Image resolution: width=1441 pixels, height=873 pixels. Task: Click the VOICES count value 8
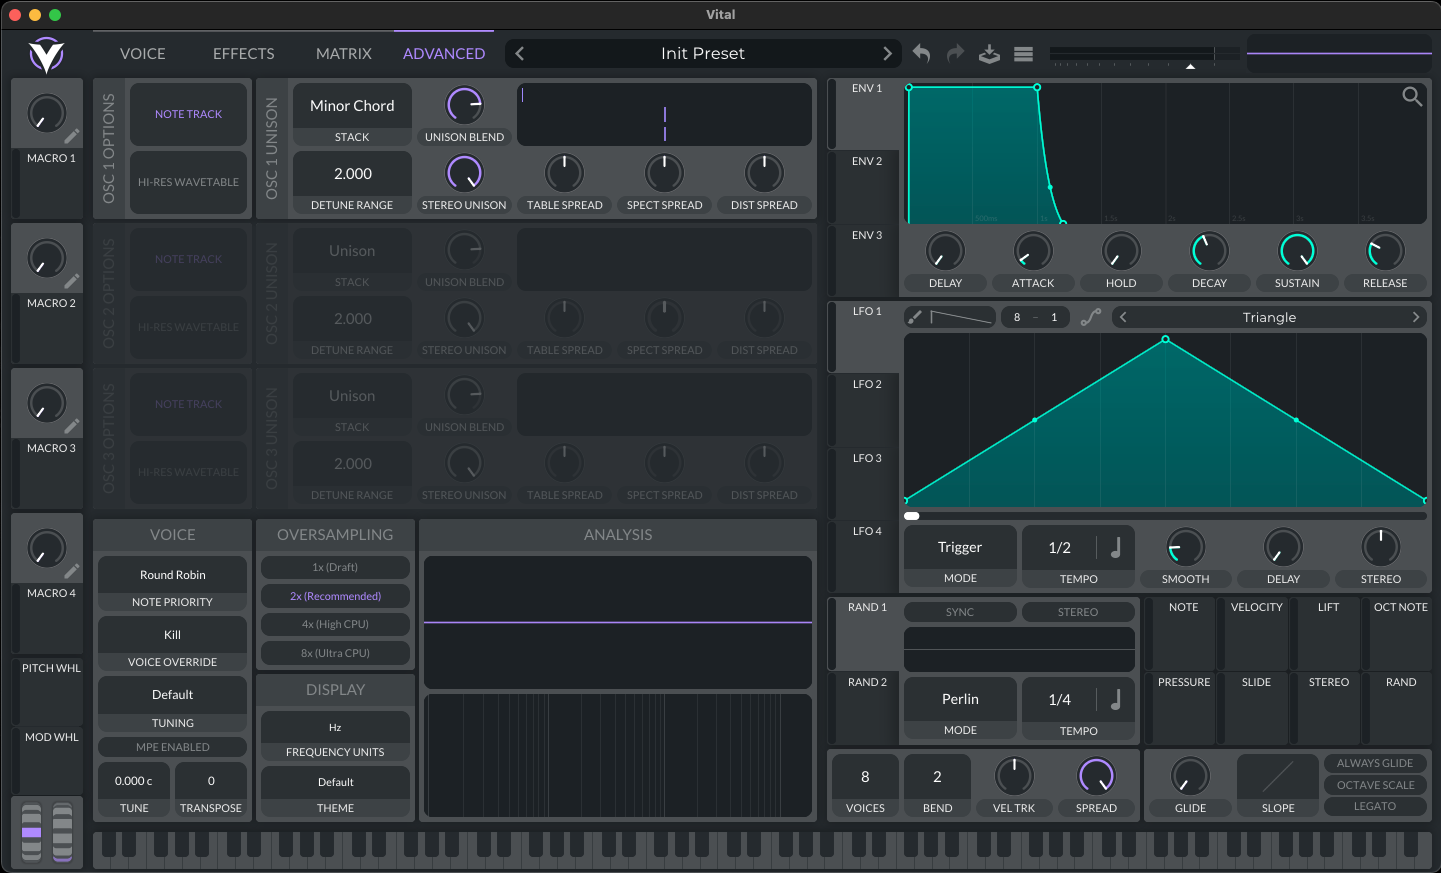pyautogui.click(x=865, y=777)
